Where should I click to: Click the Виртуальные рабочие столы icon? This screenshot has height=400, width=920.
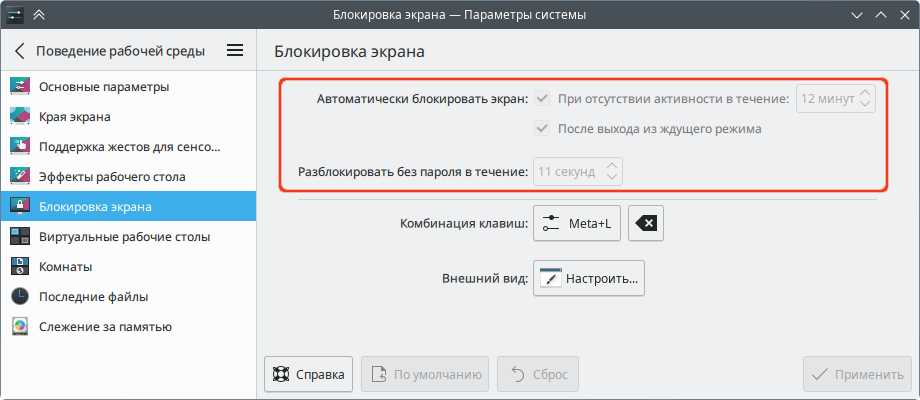tap(20, 237)
